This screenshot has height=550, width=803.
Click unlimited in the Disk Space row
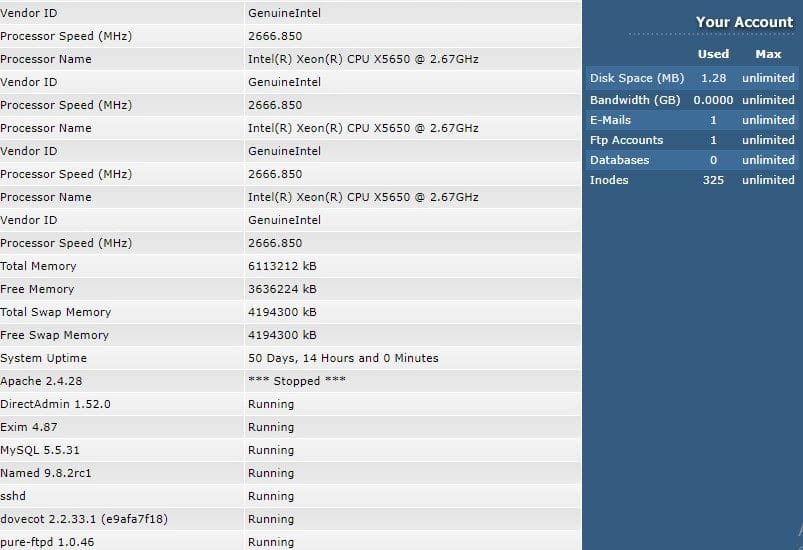point(768,78)
